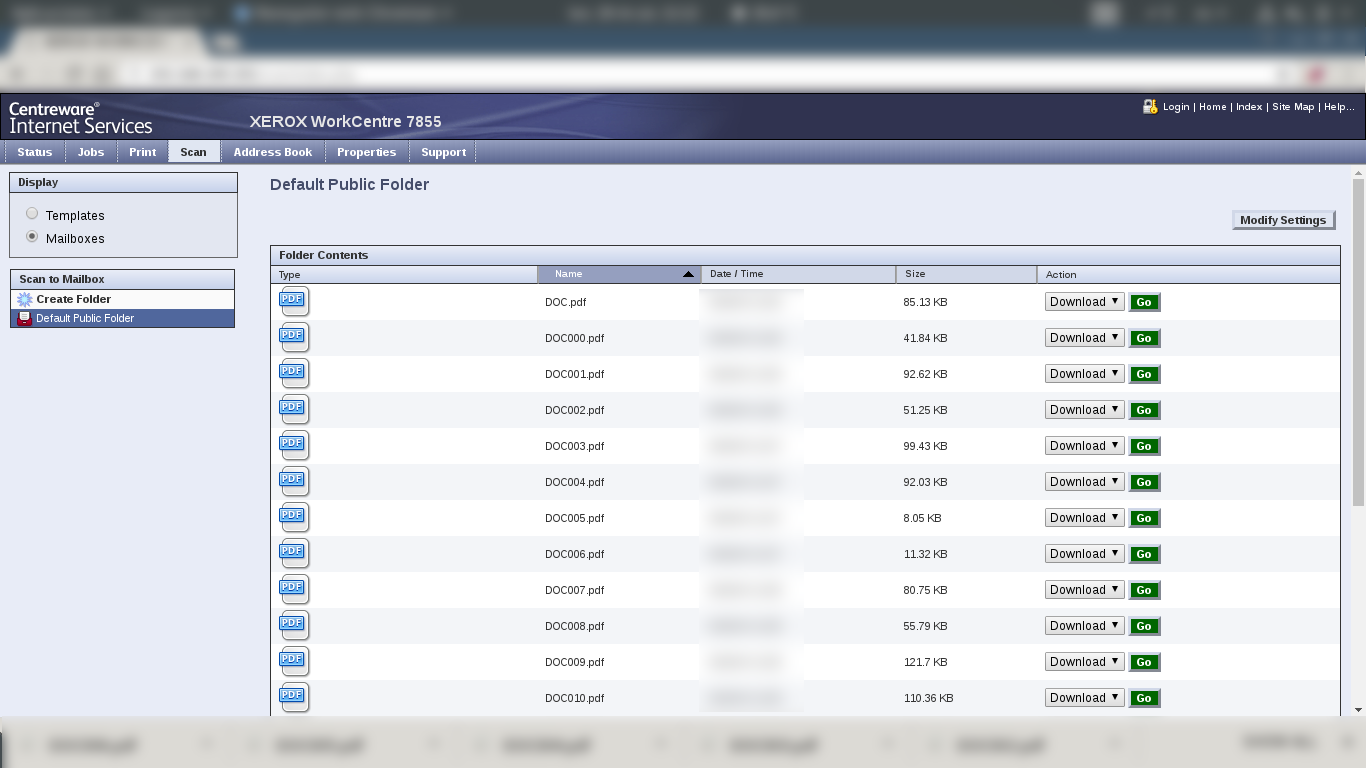Open the action dropdown for DOC.pdf
This screenshot has height=768, width=1366.
click(1085, 302)
